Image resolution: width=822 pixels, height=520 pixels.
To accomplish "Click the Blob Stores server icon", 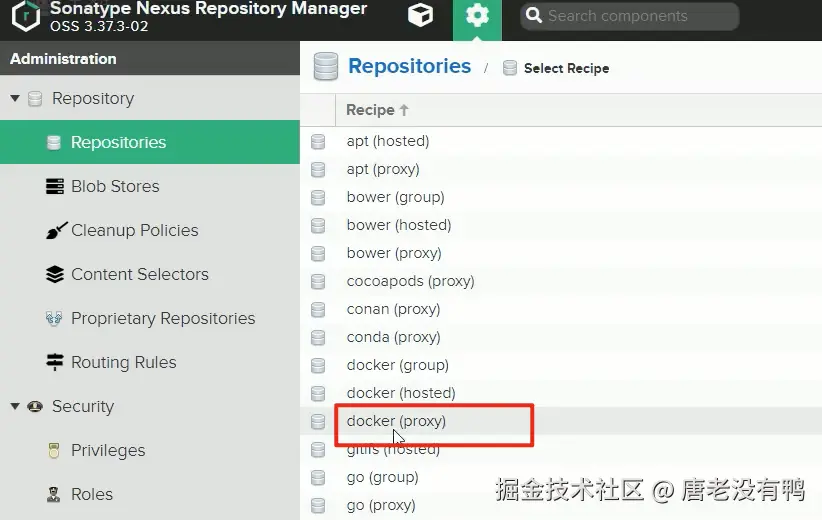I will point(55,186).
